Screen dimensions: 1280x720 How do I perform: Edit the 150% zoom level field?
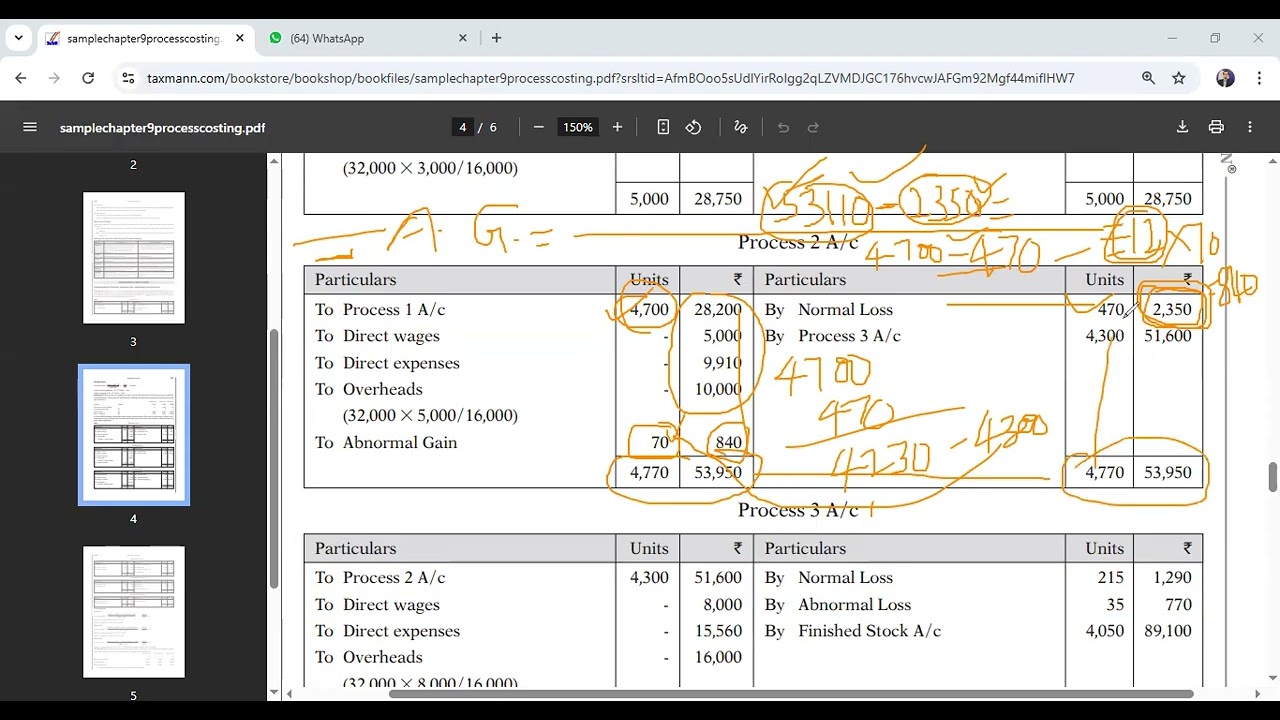click(x=577, y=127)
